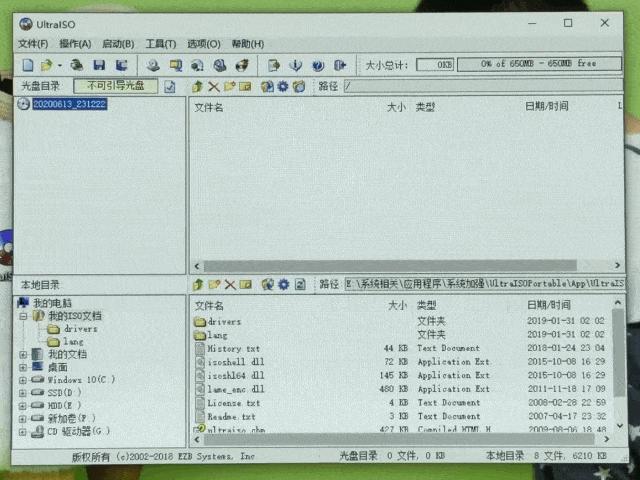Open the 选项(O) menu
The width and height of the screenshot is (640, 480).
(204, 44)
